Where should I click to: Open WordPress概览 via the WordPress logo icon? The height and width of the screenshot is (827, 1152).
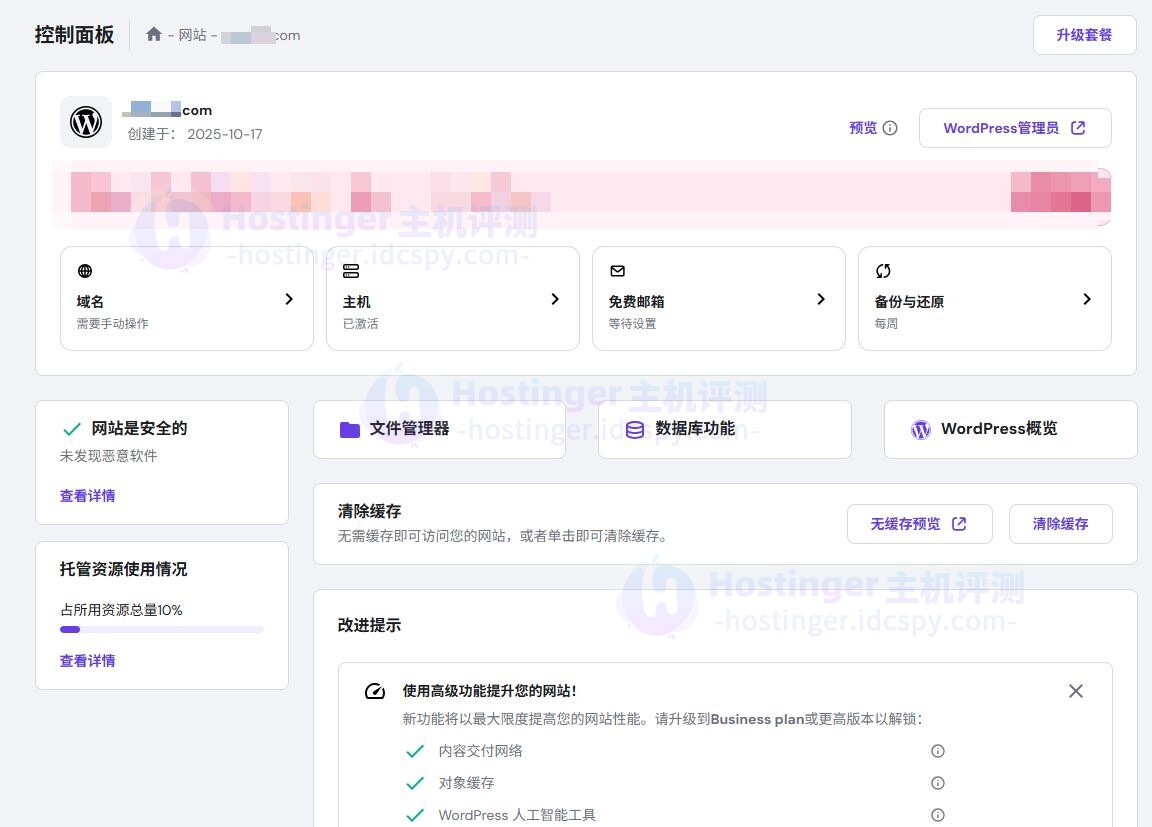click(x=920, y=429)
